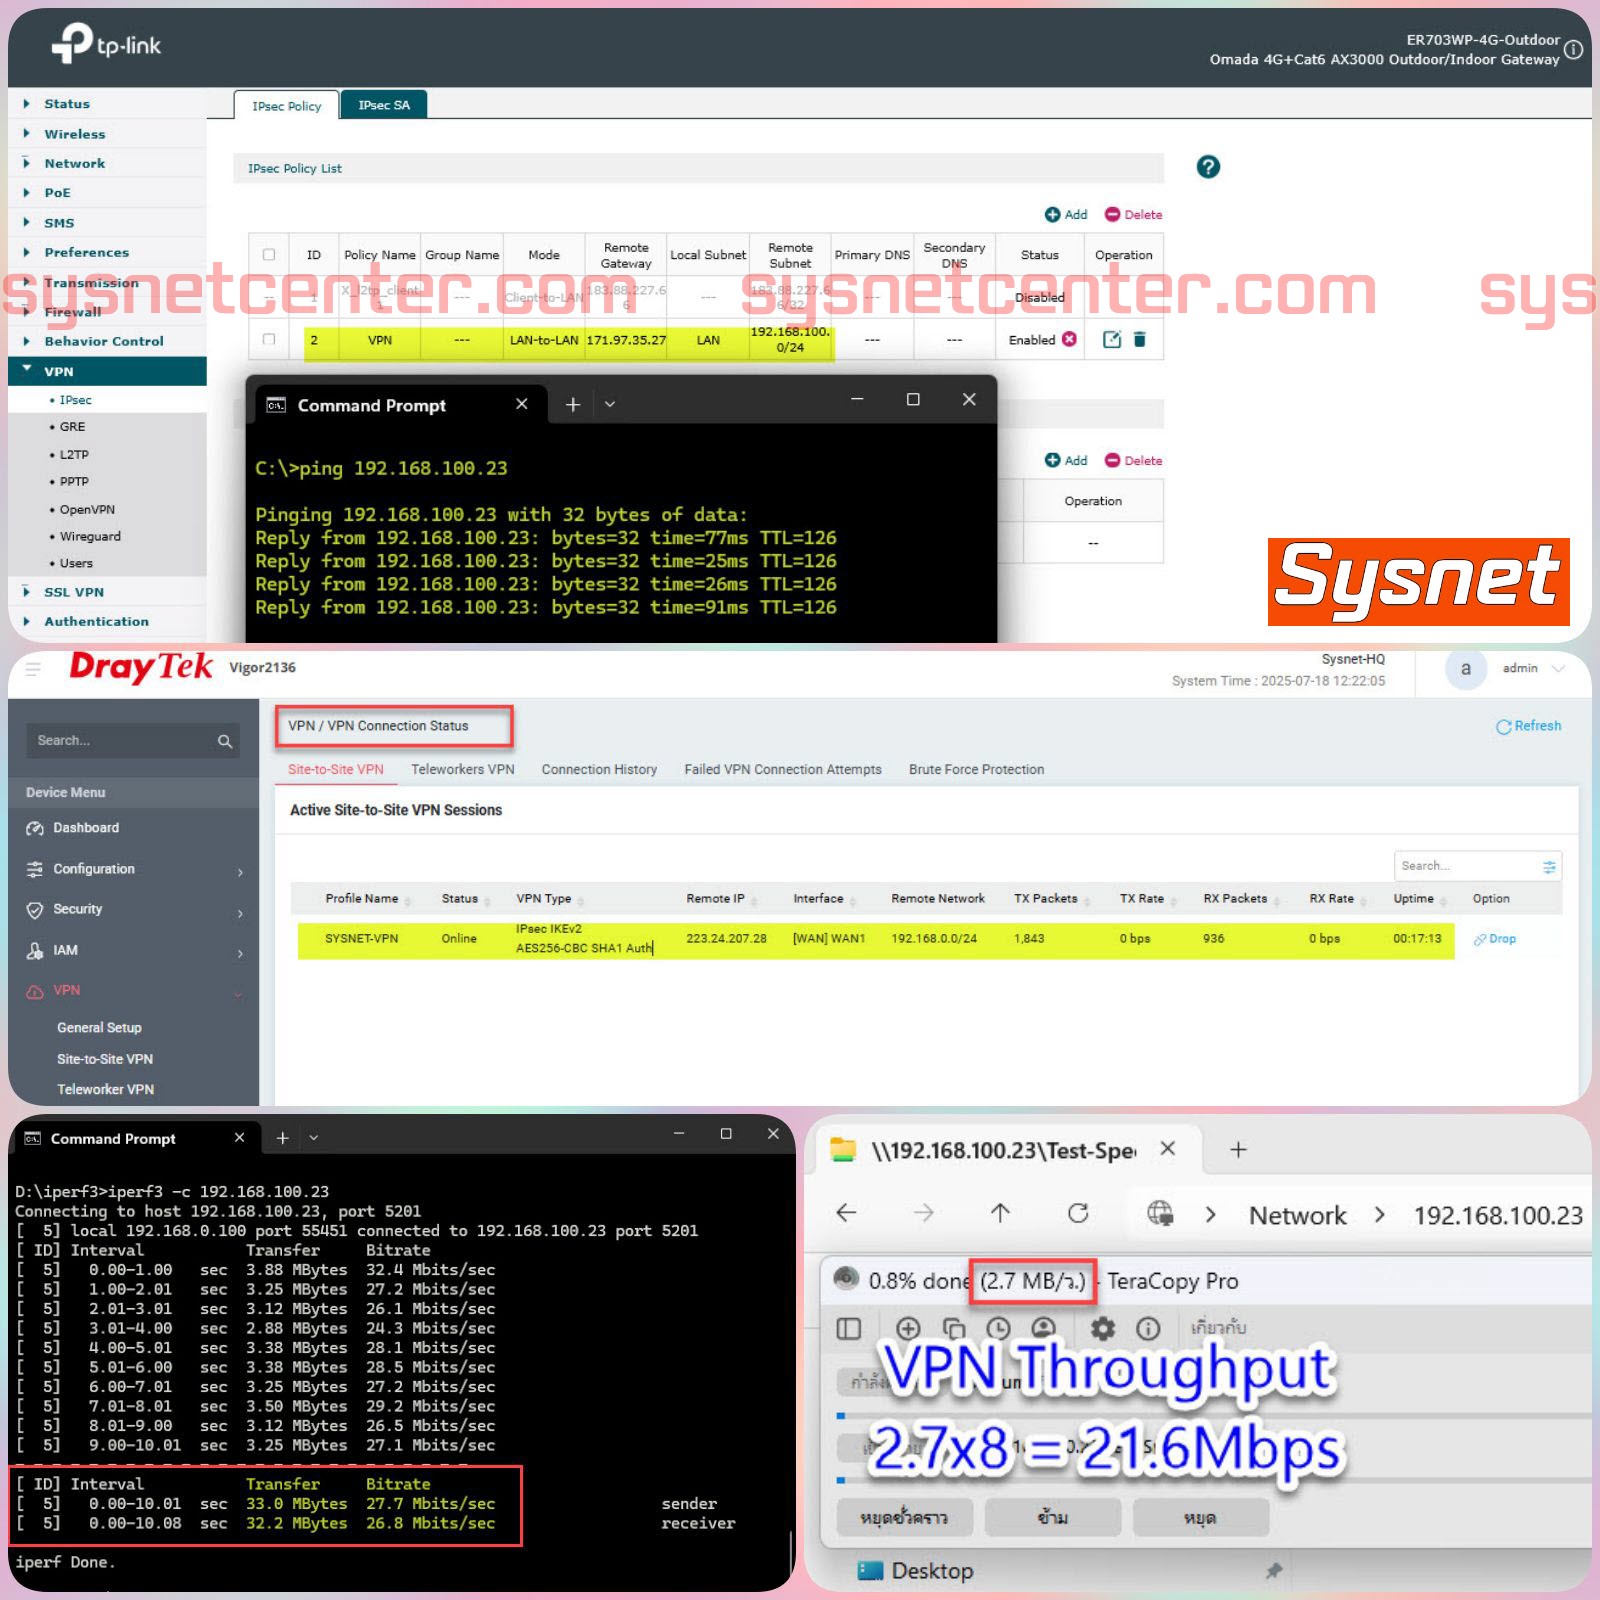Expand the Network menu section

point(74,164)
